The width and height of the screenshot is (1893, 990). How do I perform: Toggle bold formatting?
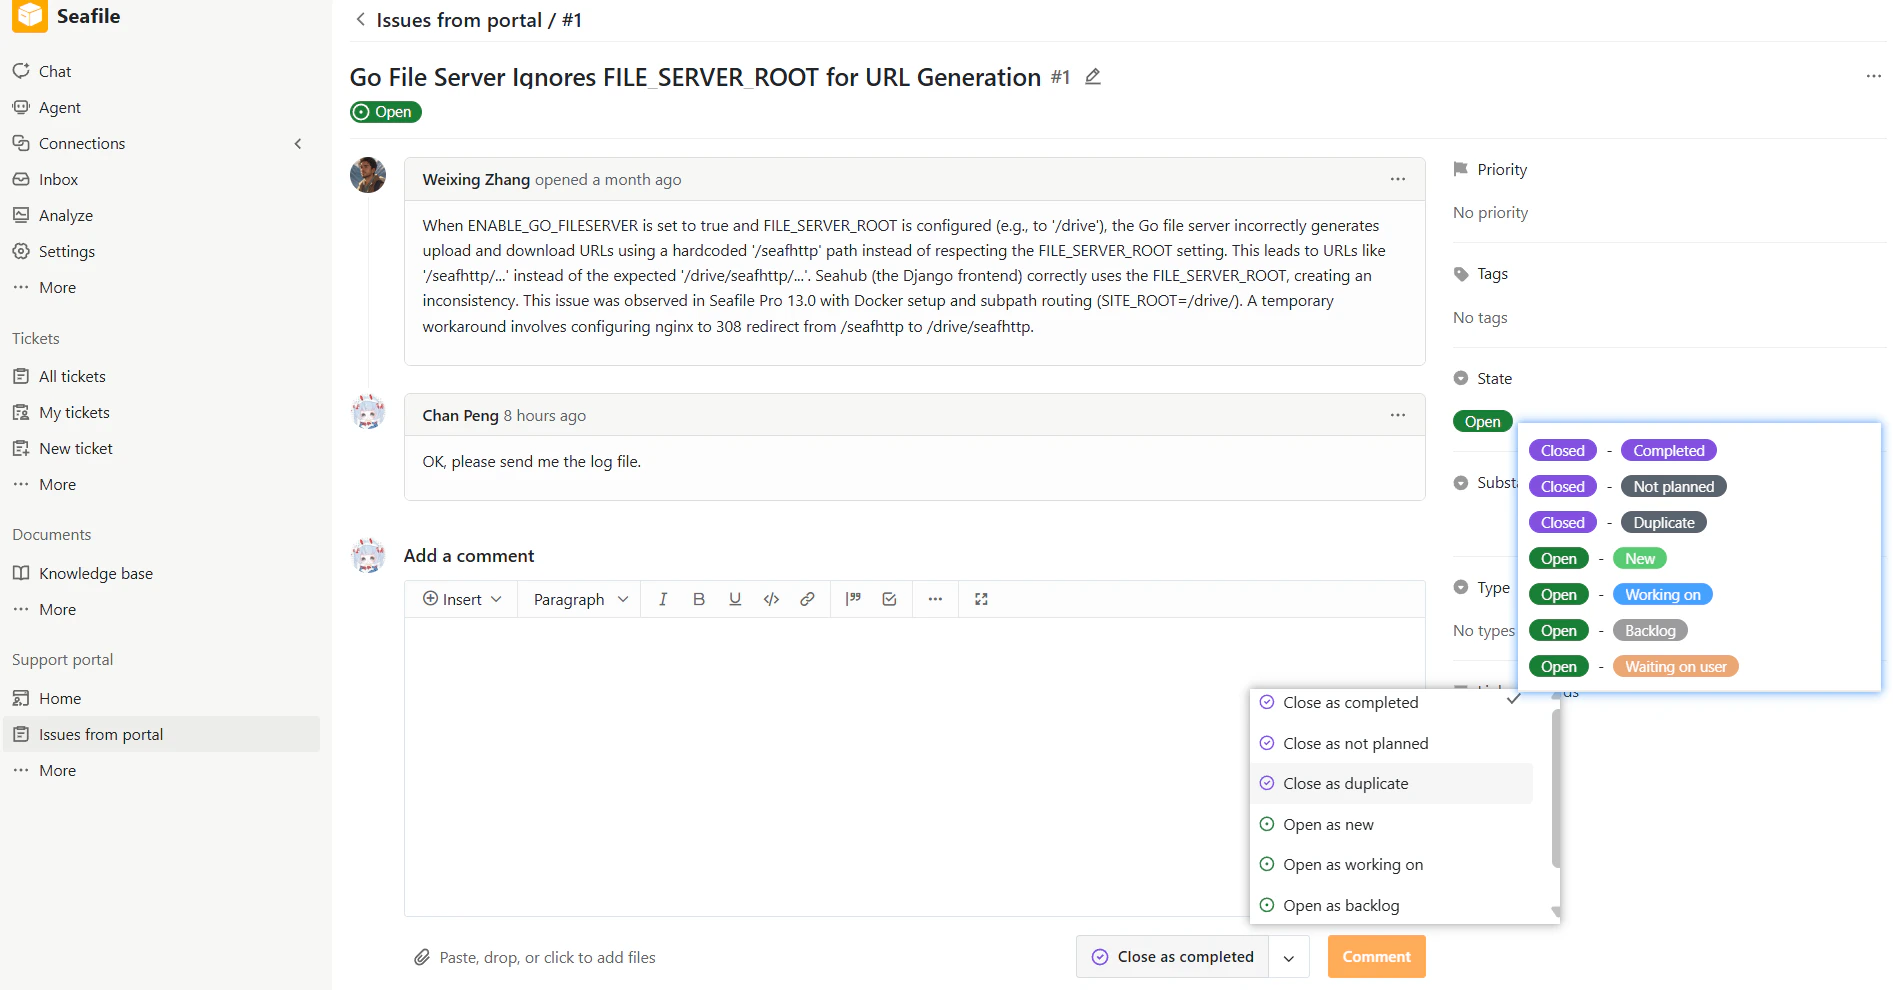point(699,599)
